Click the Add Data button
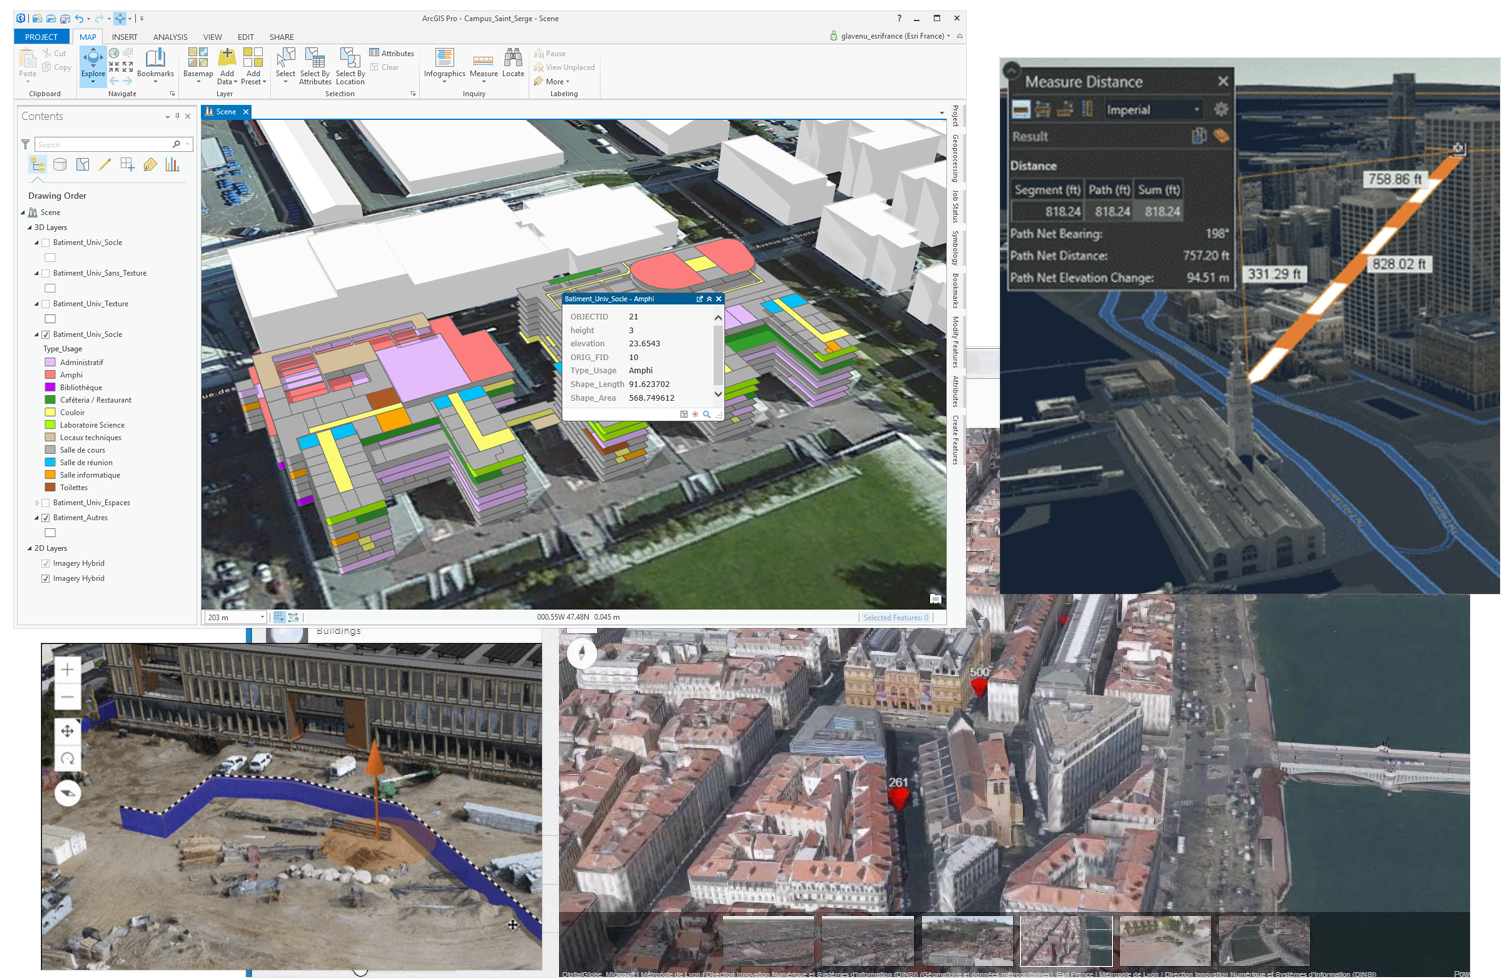The image size is (1506, 978). point(227,64)
